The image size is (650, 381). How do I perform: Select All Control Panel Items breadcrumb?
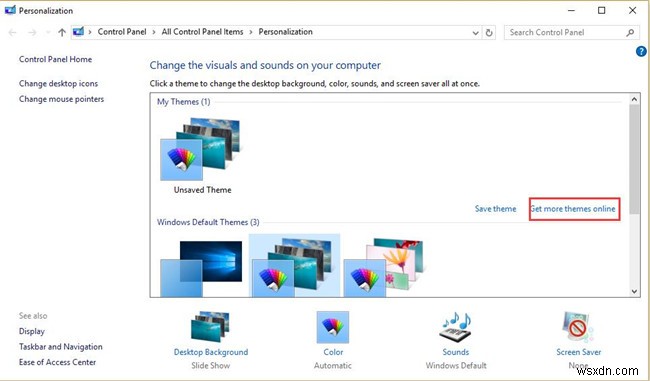(x=202, y=32)
